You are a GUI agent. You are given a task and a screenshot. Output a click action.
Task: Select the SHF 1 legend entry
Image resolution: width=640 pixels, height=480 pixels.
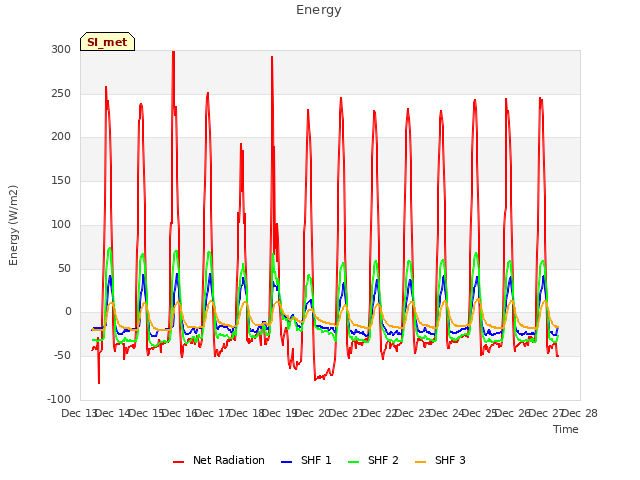click(x=306, y=460)
